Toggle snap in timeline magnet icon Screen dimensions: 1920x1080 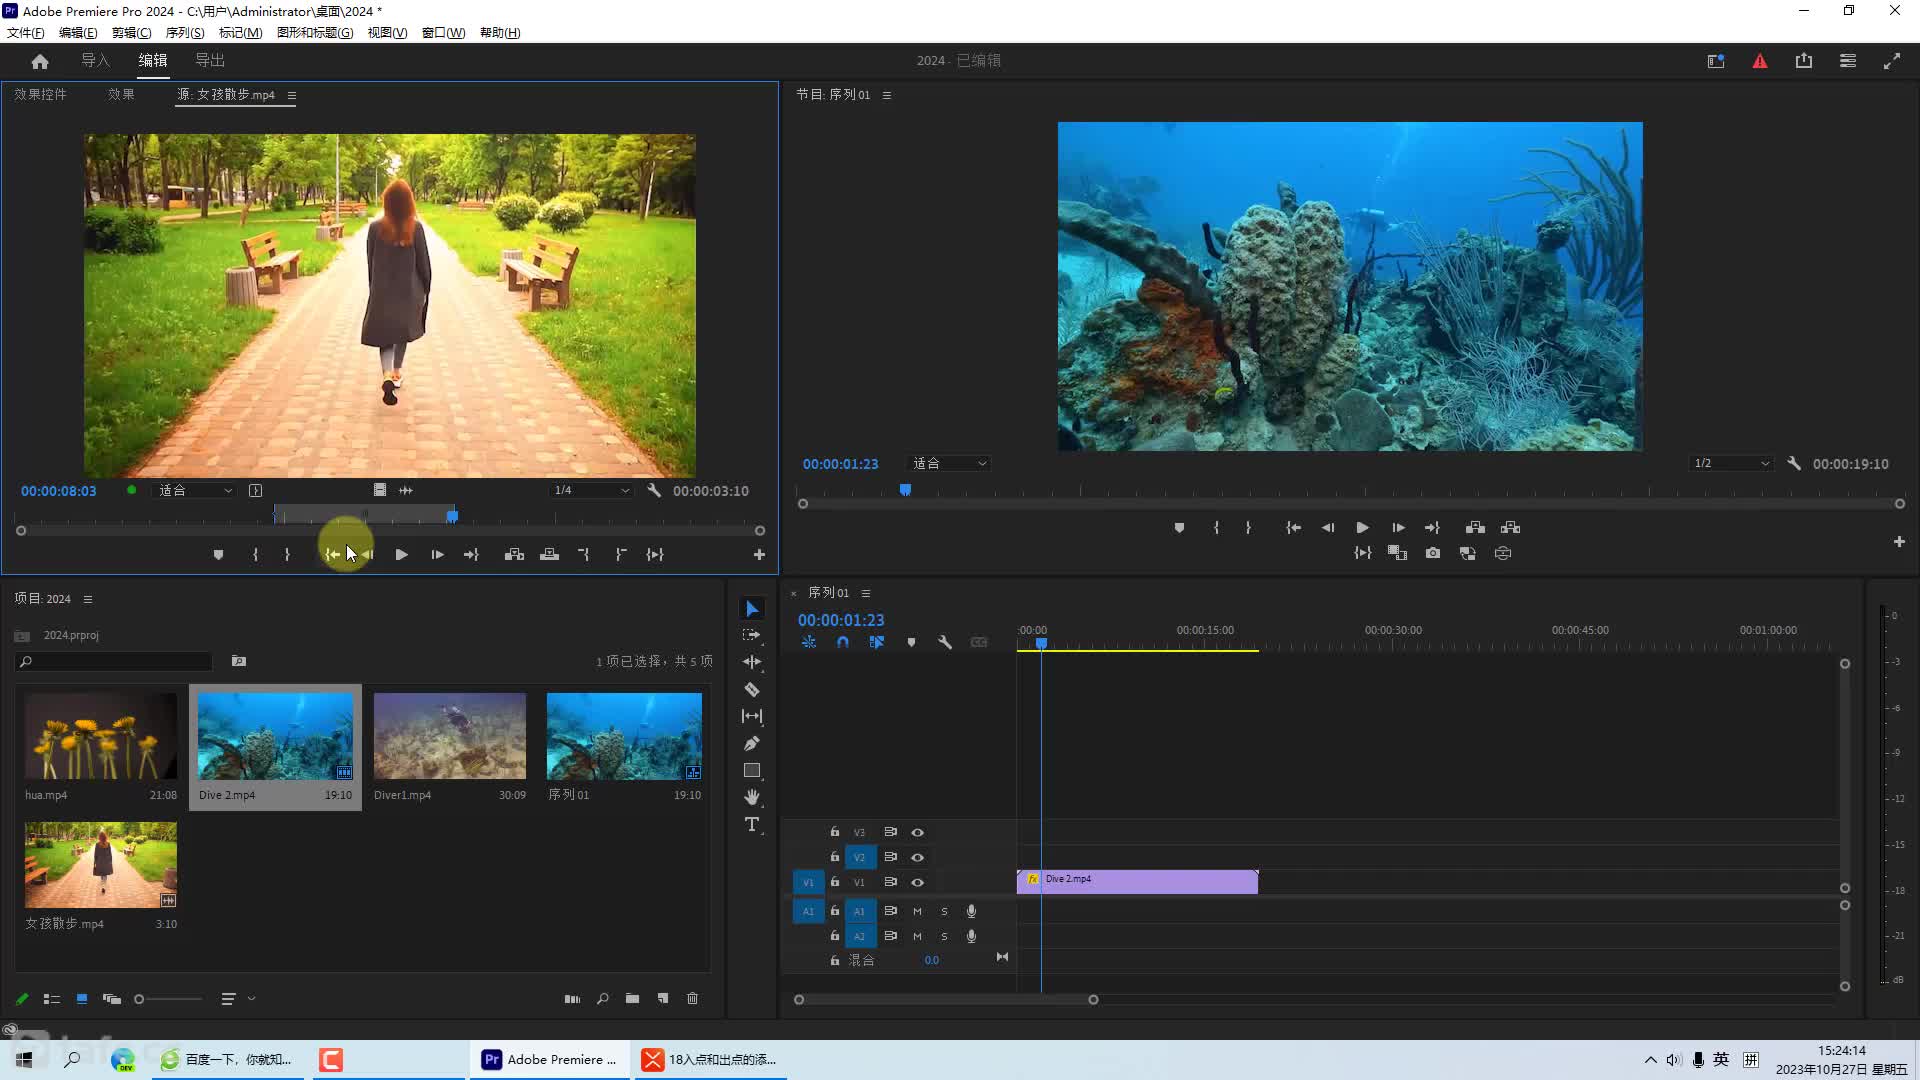(x=843, y=642)
